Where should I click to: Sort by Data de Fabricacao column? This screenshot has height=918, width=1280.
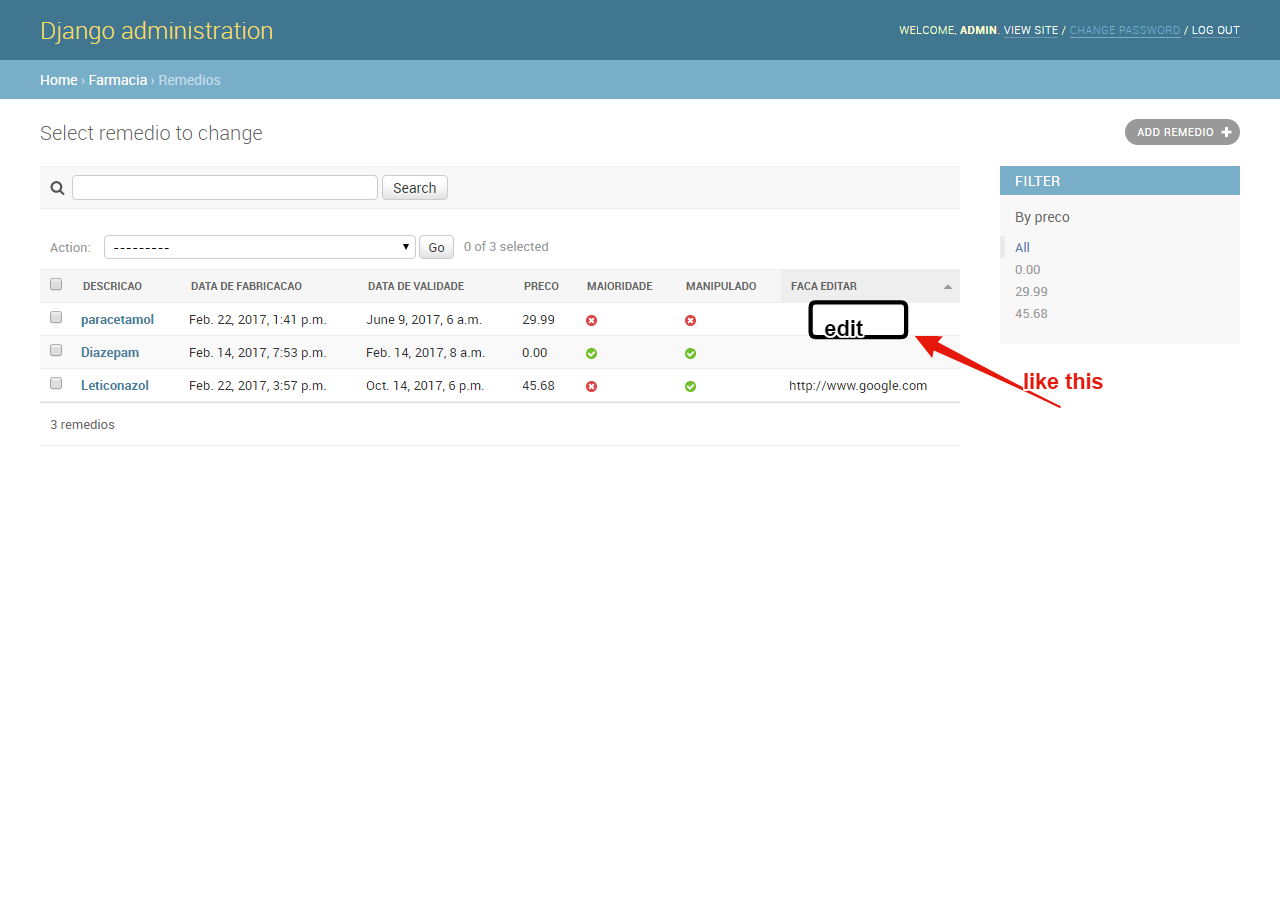(246, 286)
